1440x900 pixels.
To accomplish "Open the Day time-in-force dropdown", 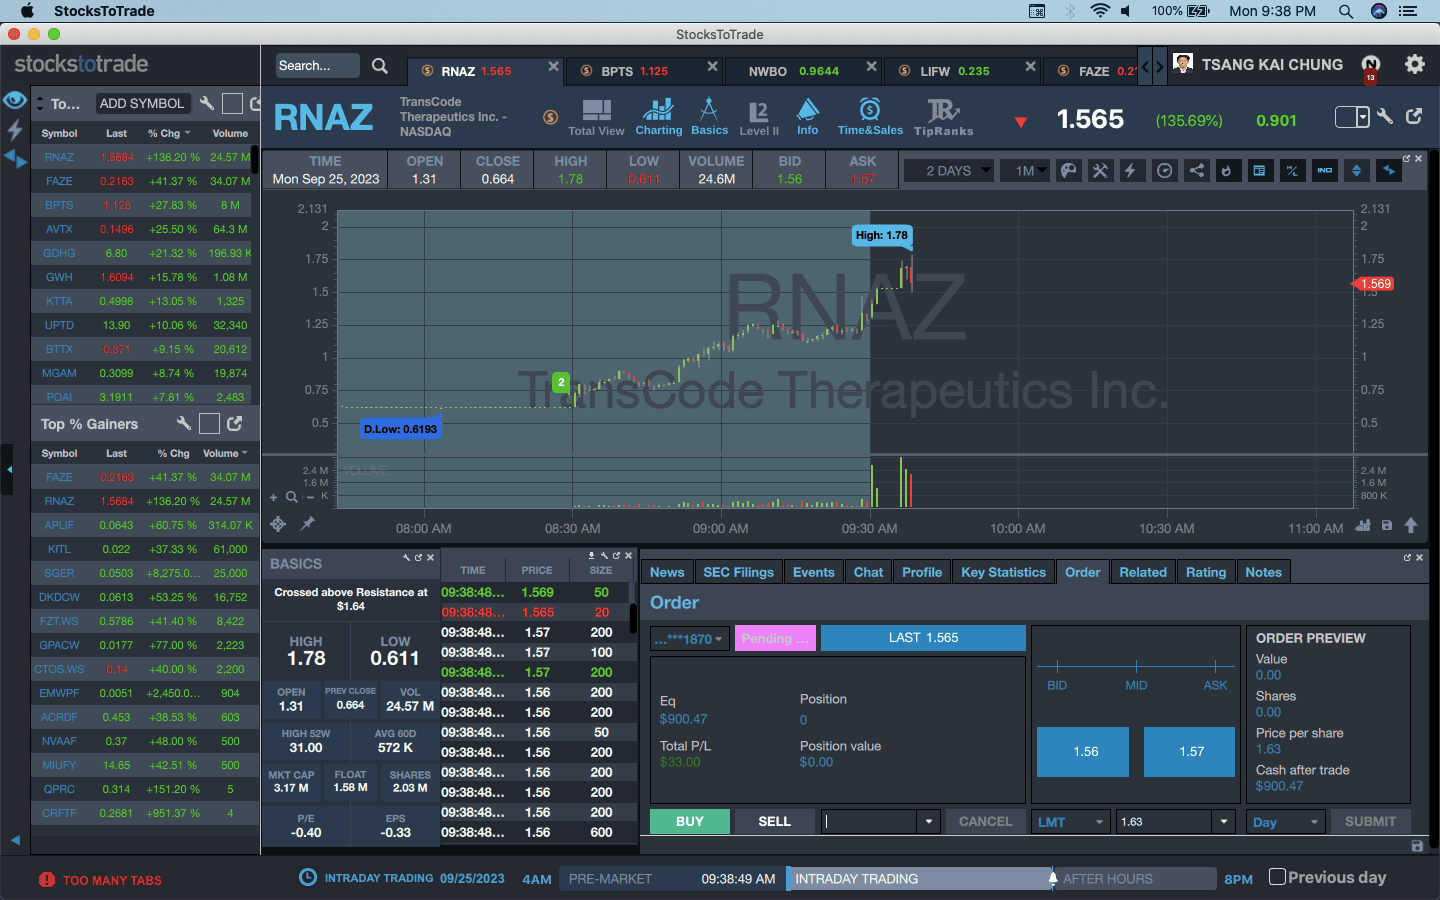I will click(x=1287, y=822).
